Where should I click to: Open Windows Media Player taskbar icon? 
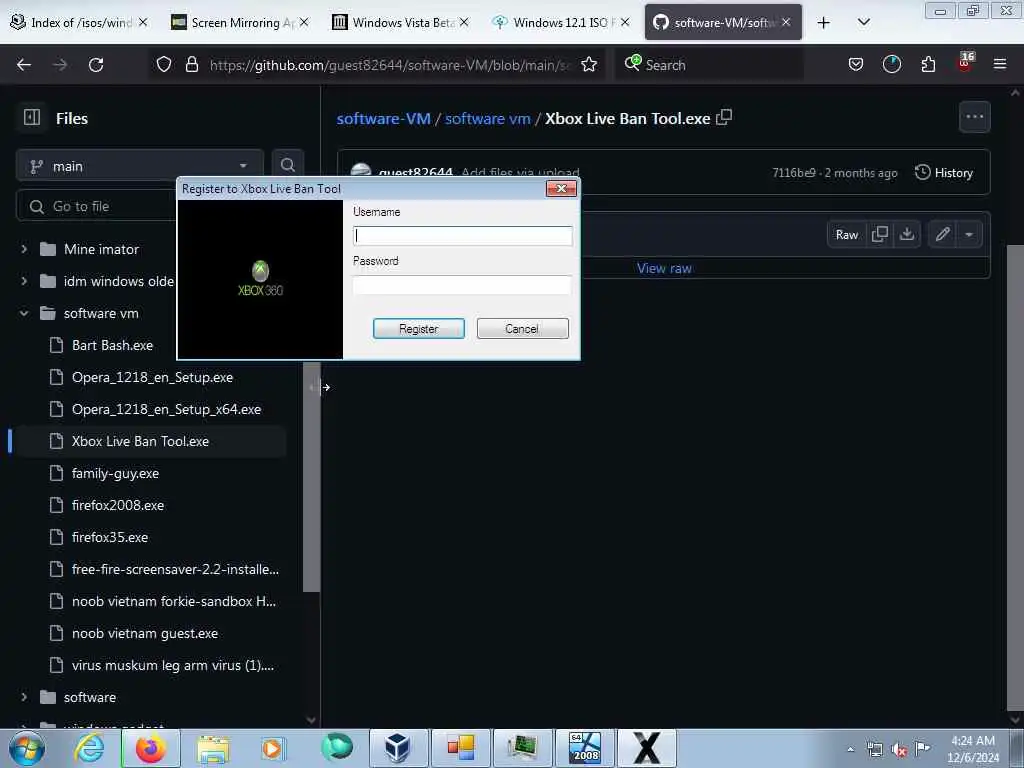pyautogui.click(x=272, y=748)
